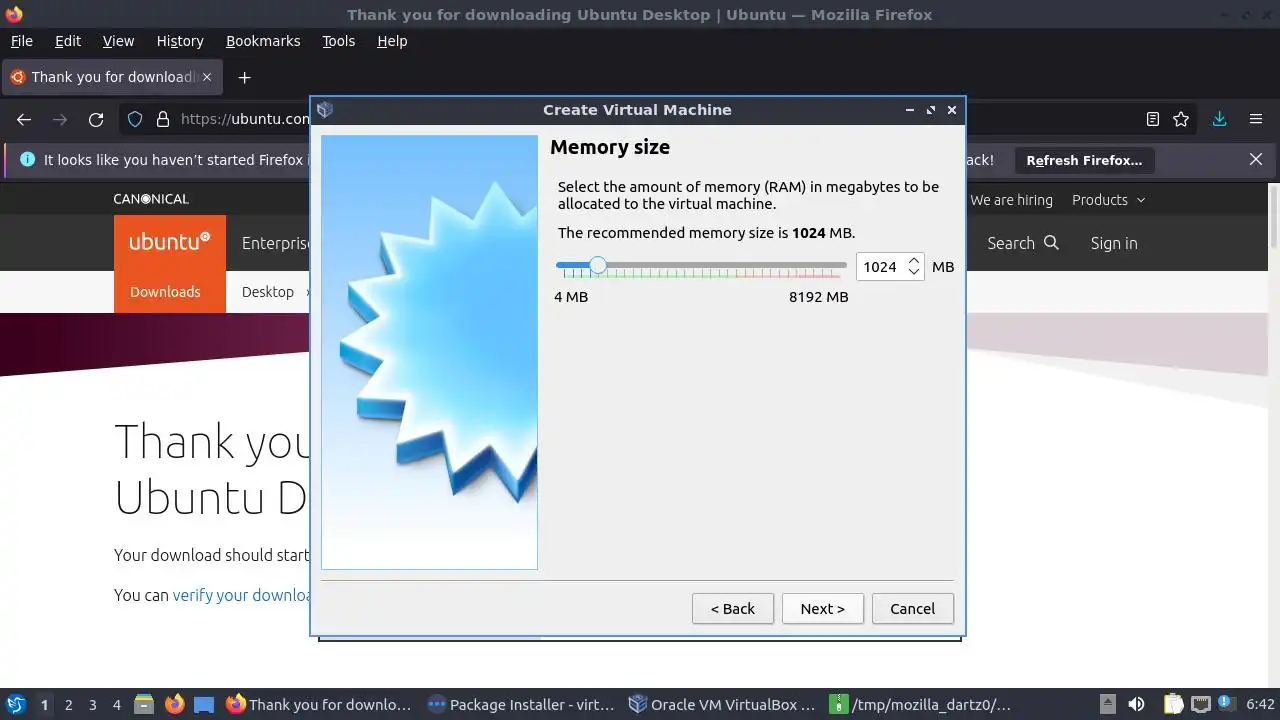
Task: Select the 'Thank you for downloading' browser tab
Action: [x=110, y=77]
